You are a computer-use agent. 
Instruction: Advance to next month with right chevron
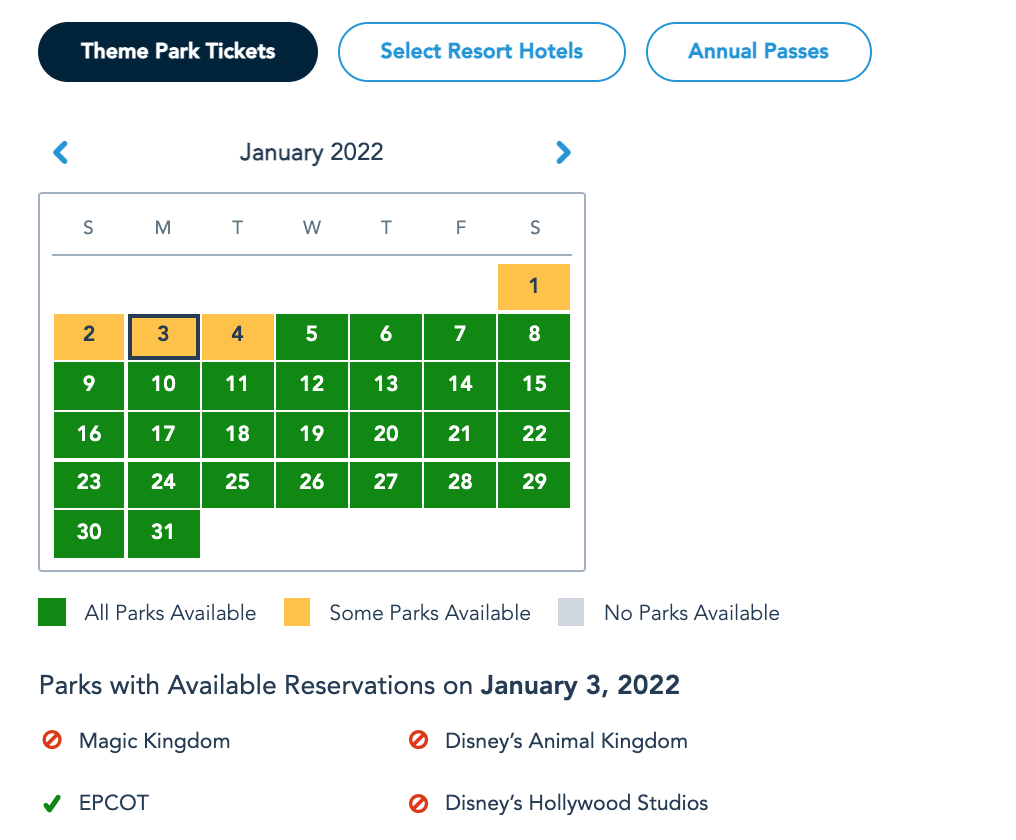(x=563, y=152)
